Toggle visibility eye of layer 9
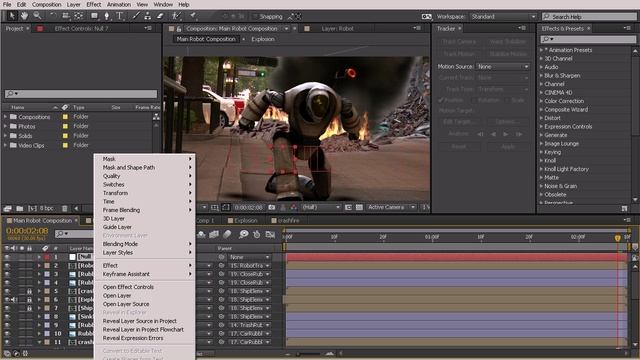Viewport: 640px width, 360px height. coord(7,325)
